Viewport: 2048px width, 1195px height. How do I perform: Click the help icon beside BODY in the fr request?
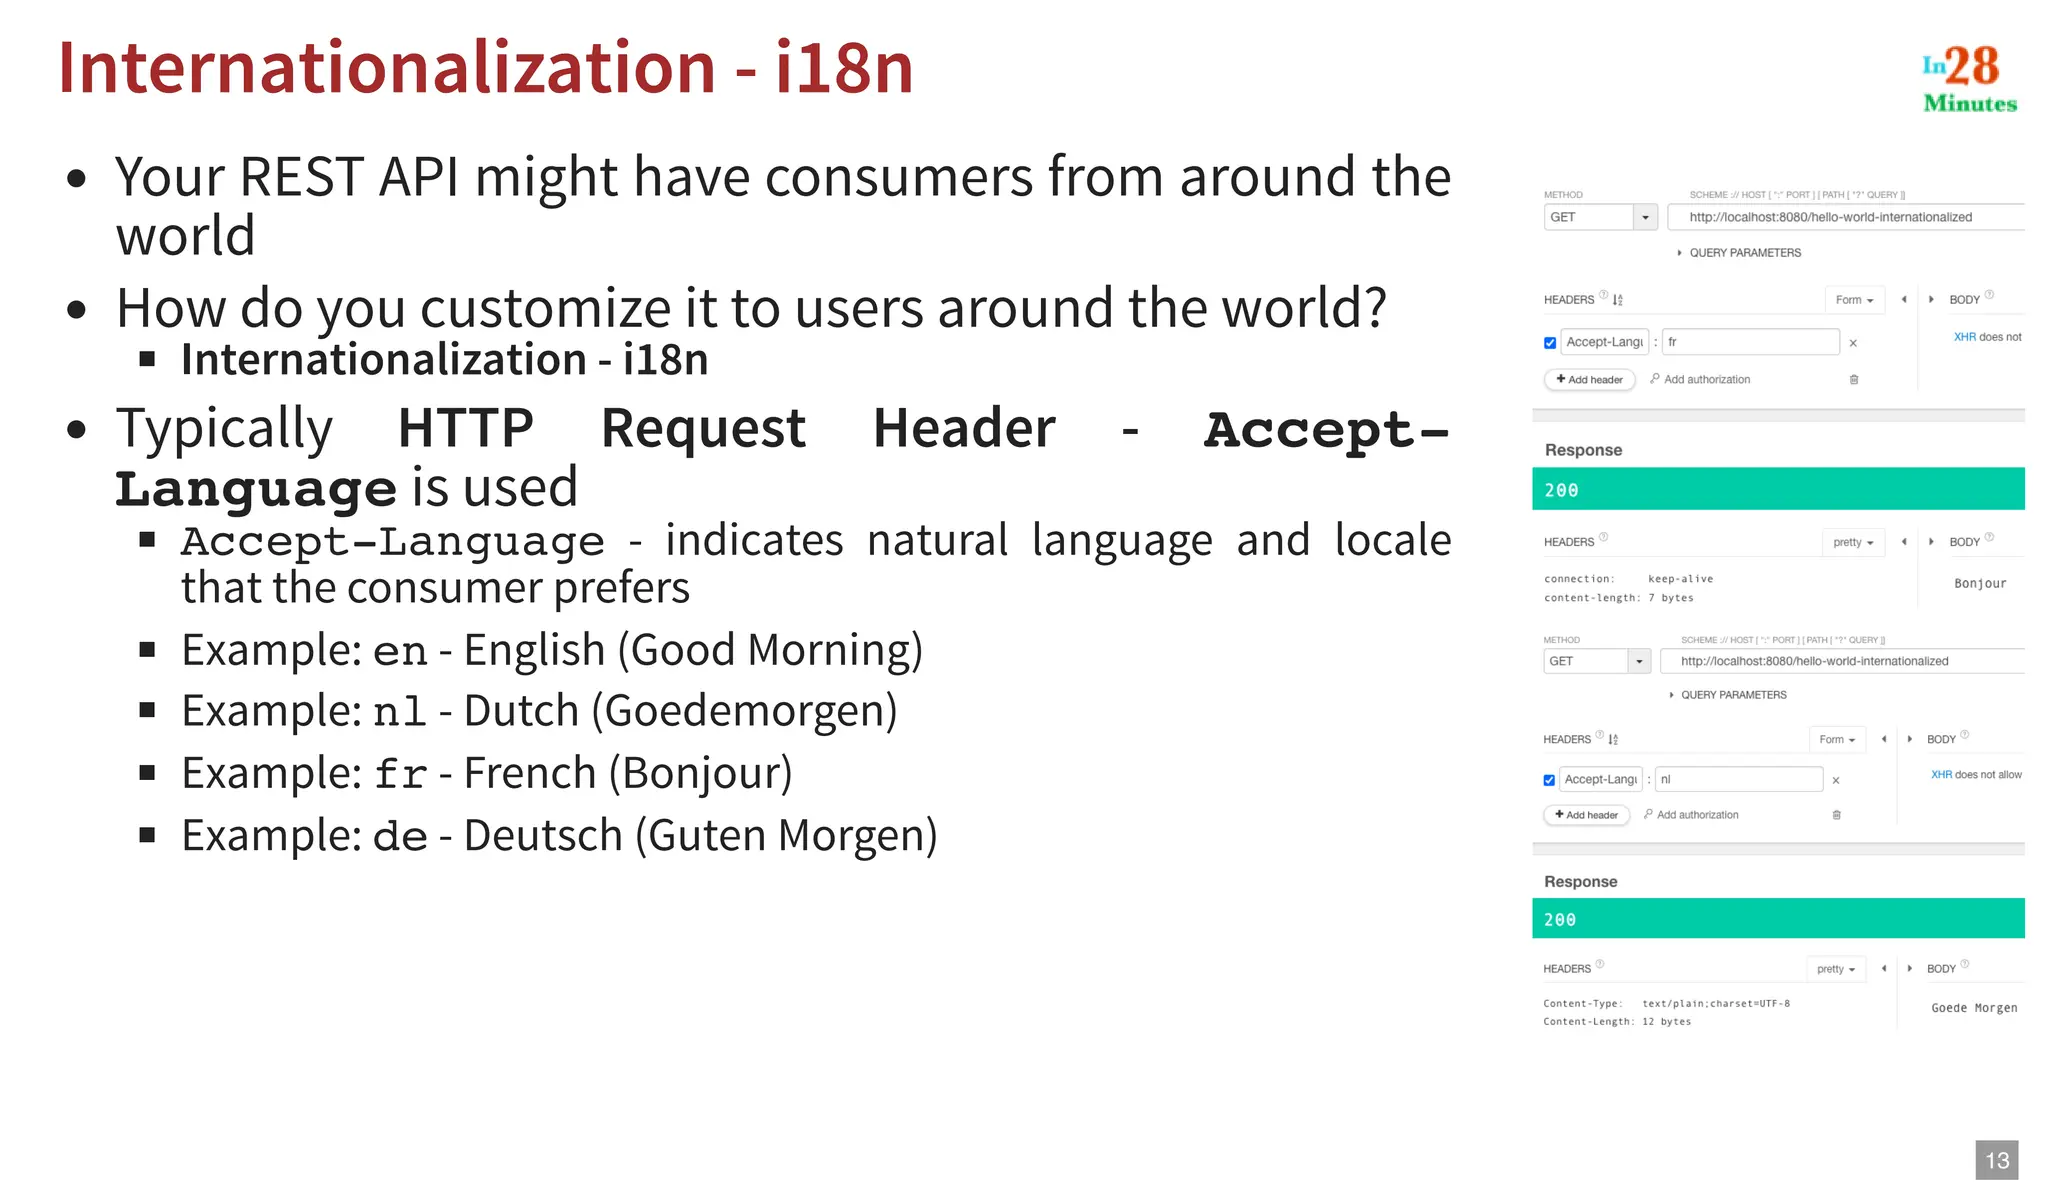[x=1989, y=294]
